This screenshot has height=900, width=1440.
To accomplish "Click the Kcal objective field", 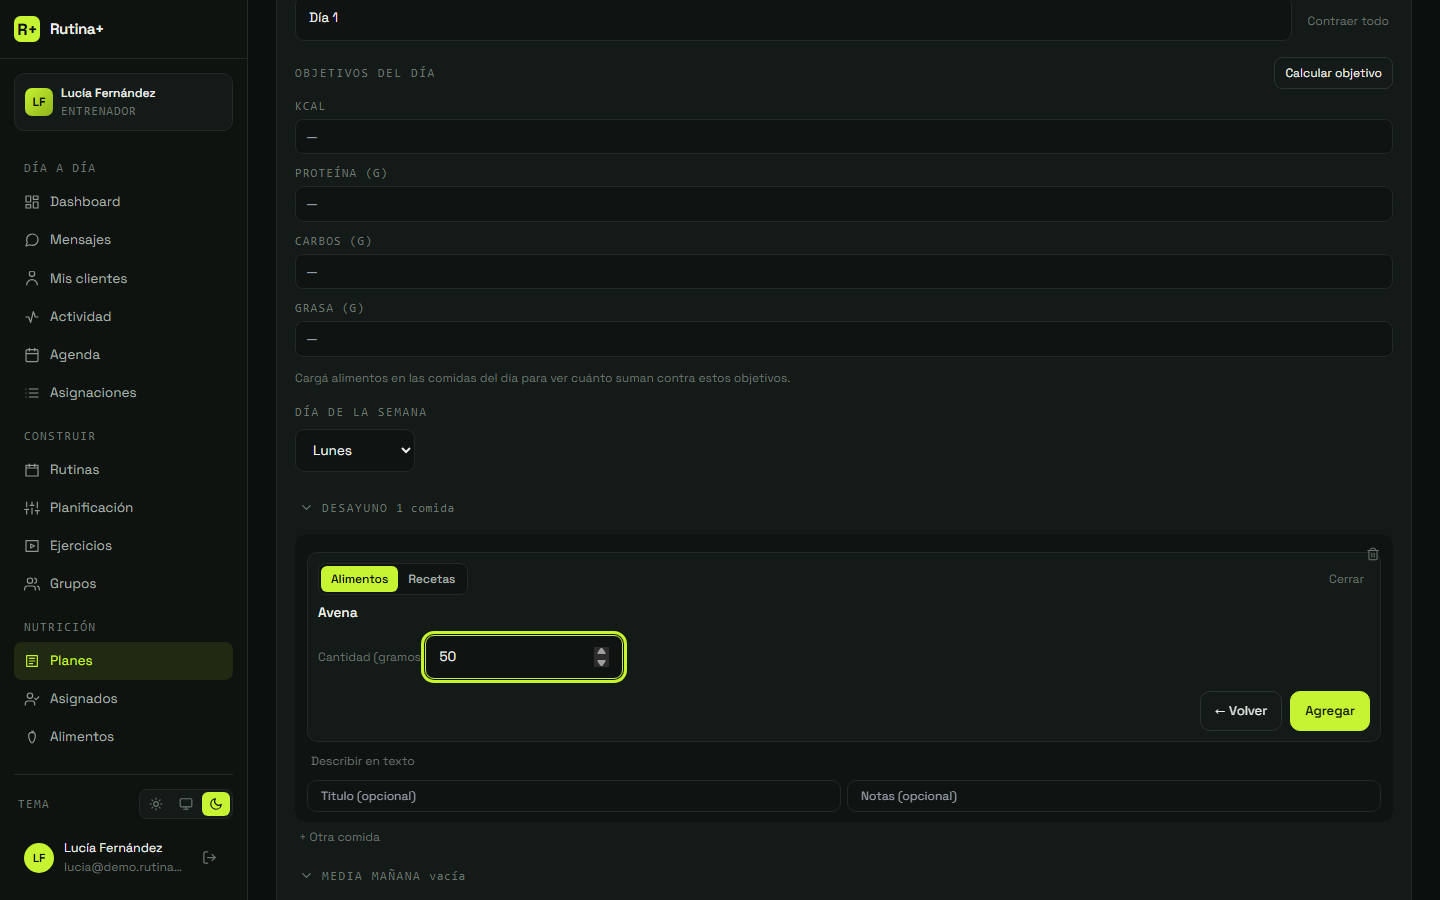I will click(844, 137).
